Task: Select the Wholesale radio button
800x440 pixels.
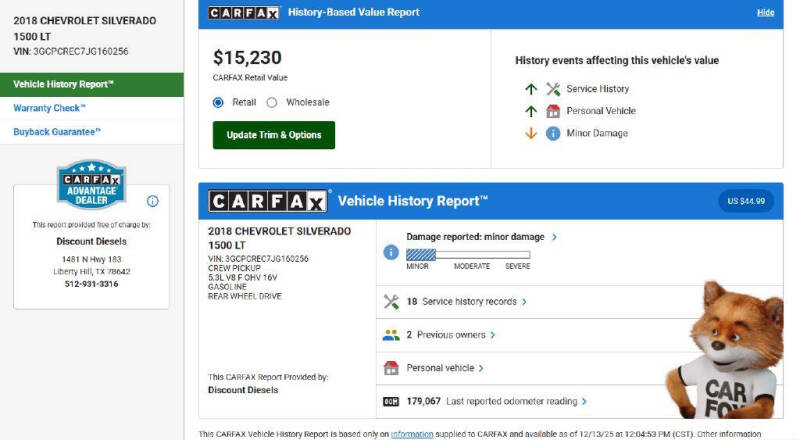Action: pyautogui.click(x=272, y=102)
